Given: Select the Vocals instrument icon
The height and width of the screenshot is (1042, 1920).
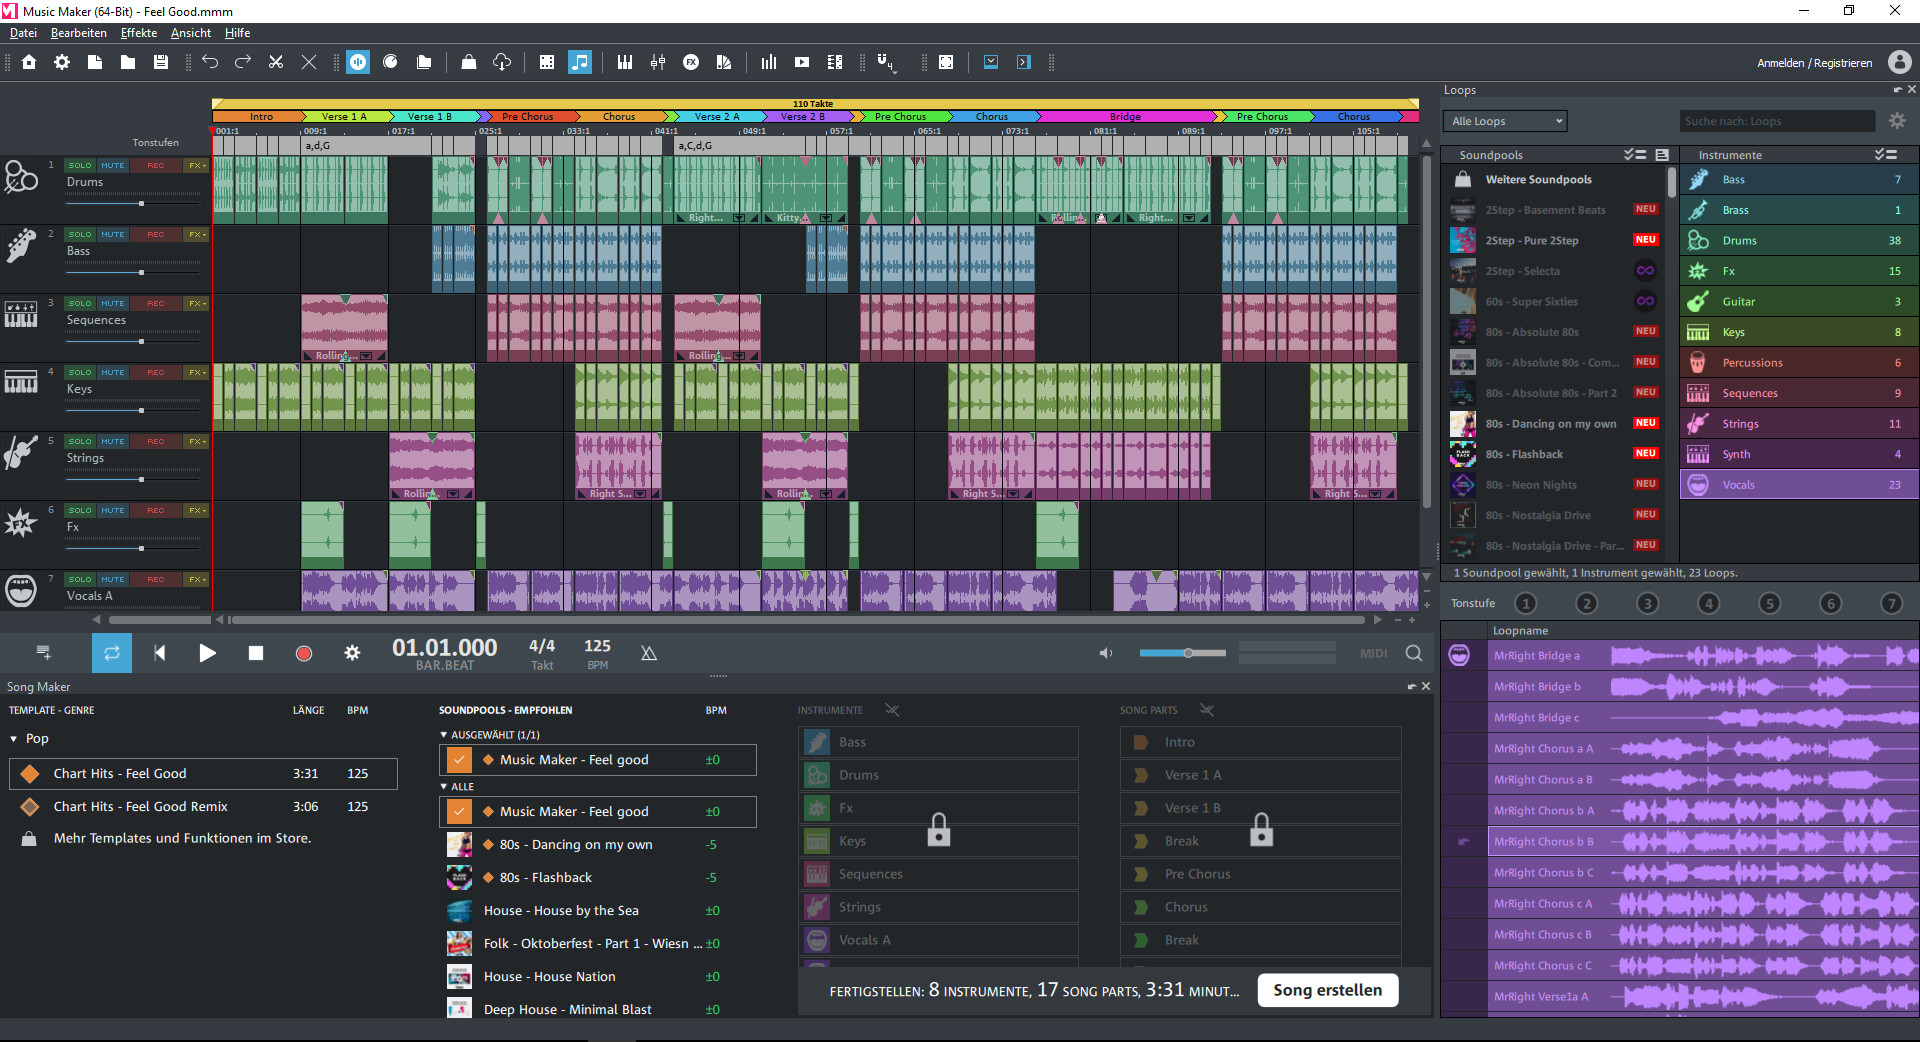Looking at the screenshot, I should 1698,485.
